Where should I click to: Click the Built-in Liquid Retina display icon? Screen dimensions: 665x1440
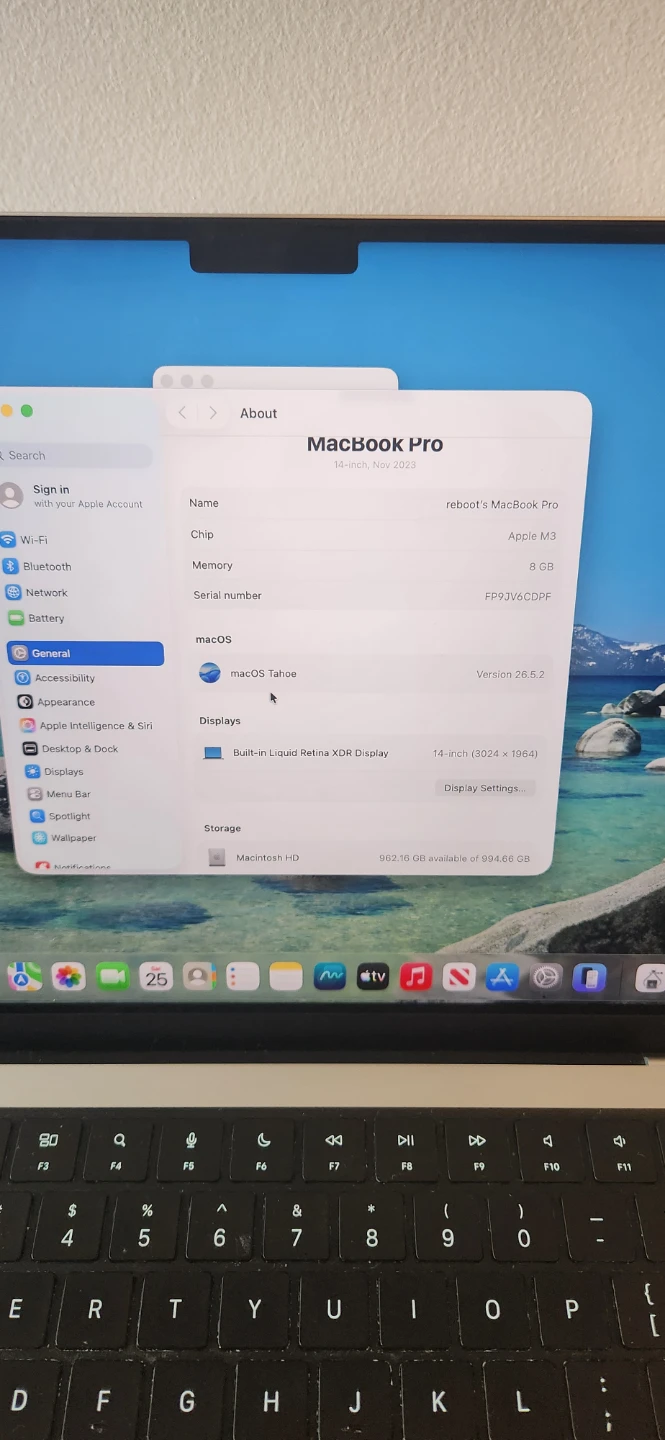click(x=213, y=753)
